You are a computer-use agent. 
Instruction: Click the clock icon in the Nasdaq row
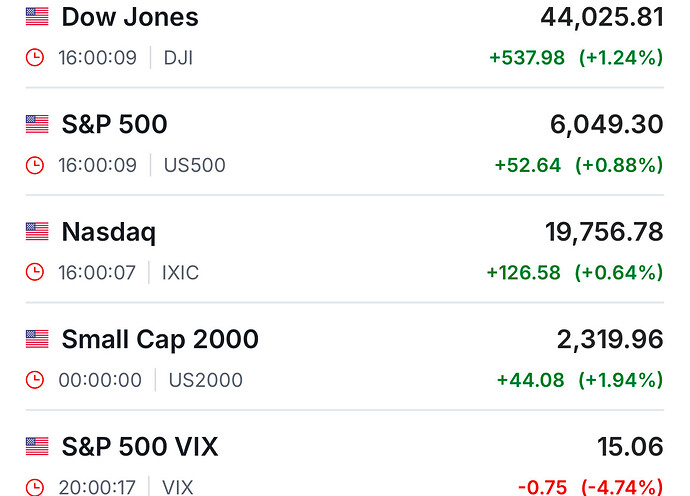(35, 272)
